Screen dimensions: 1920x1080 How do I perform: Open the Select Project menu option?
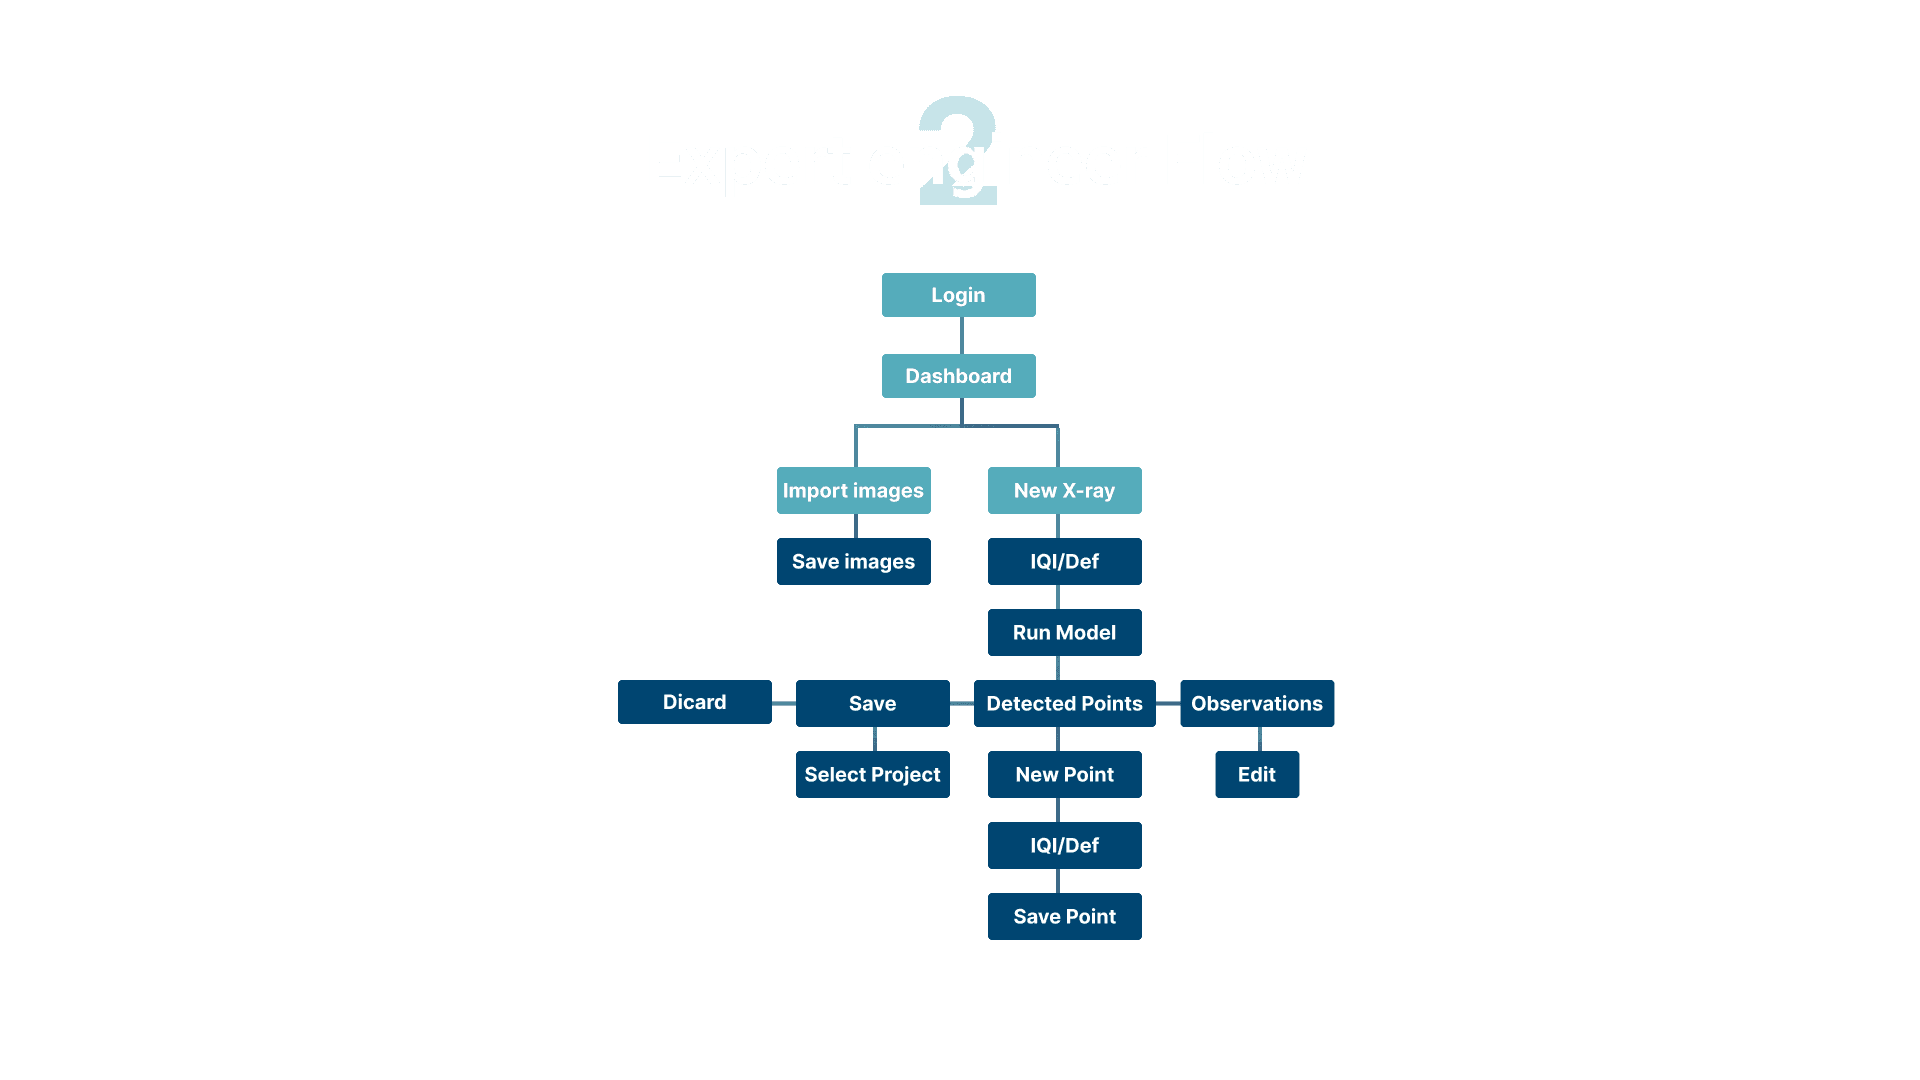[872, 774]
